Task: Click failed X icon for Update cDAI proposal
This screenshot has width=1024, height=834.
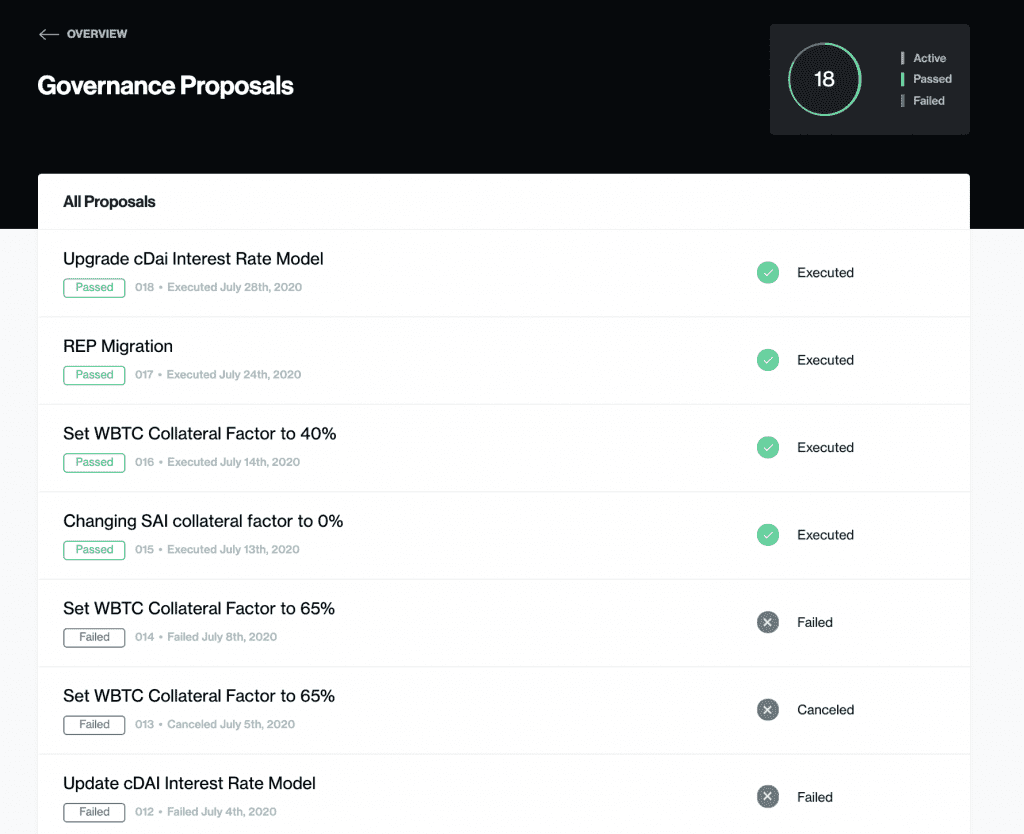Action: click(767, 797)
